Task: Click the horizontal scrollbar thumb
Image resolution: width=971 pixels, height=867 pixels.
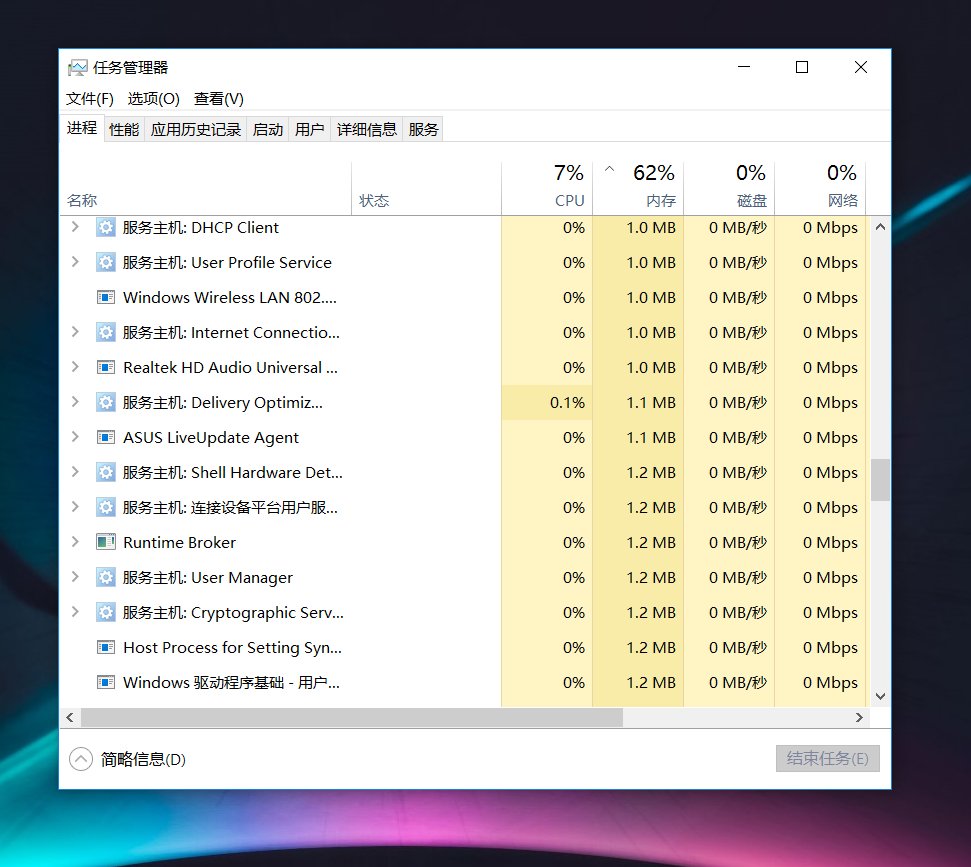Action: click(352, 717)
